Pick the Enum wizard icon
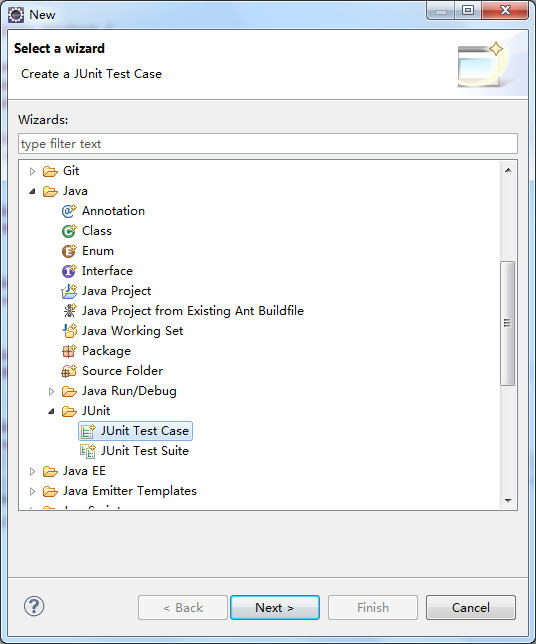Viewport: 536px width, 644px height. tap(69, 251)
